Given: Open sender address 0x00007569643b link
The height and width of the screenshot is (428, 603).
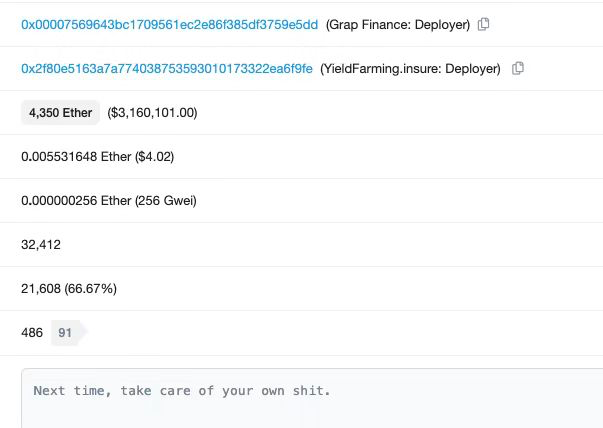Looking at the screenshot, I should [169, 24].
